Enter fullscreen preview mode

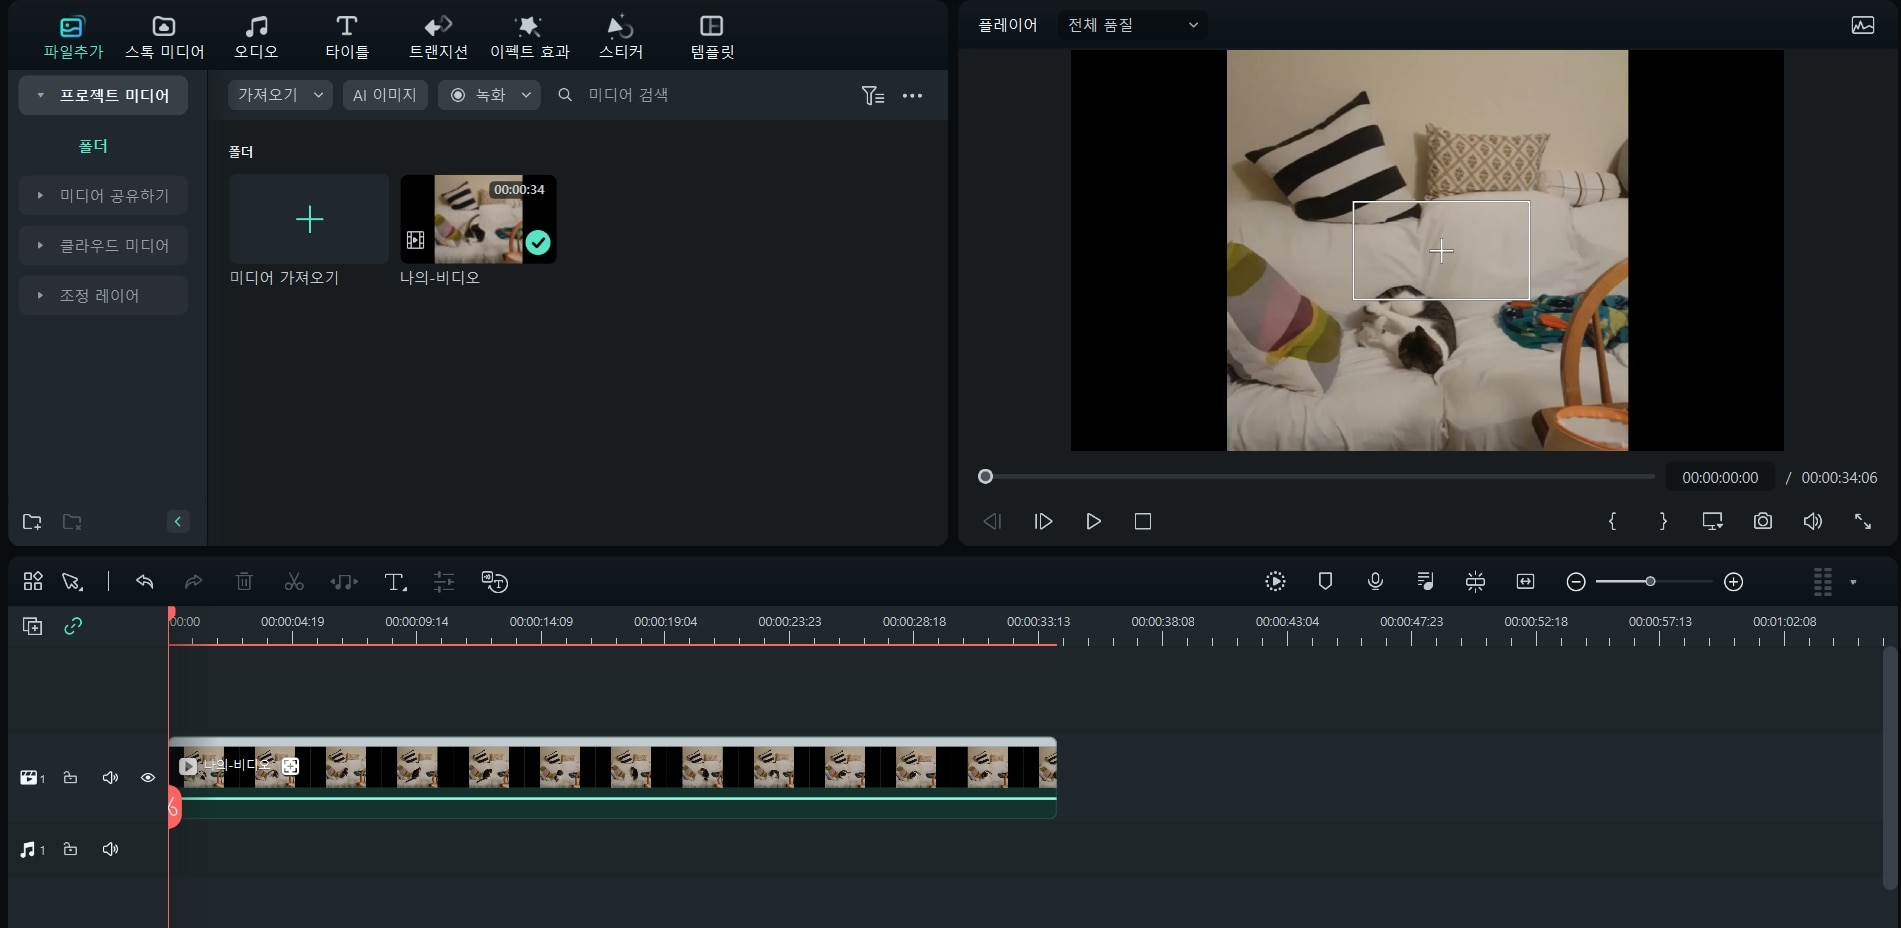coord(1862,521)
